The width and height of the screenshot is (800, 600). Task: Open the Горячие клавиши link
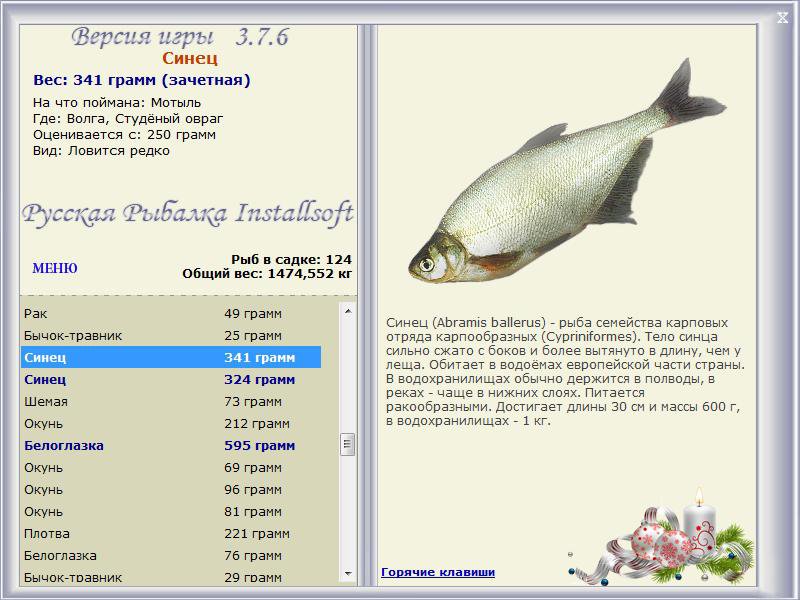[438, 572]
